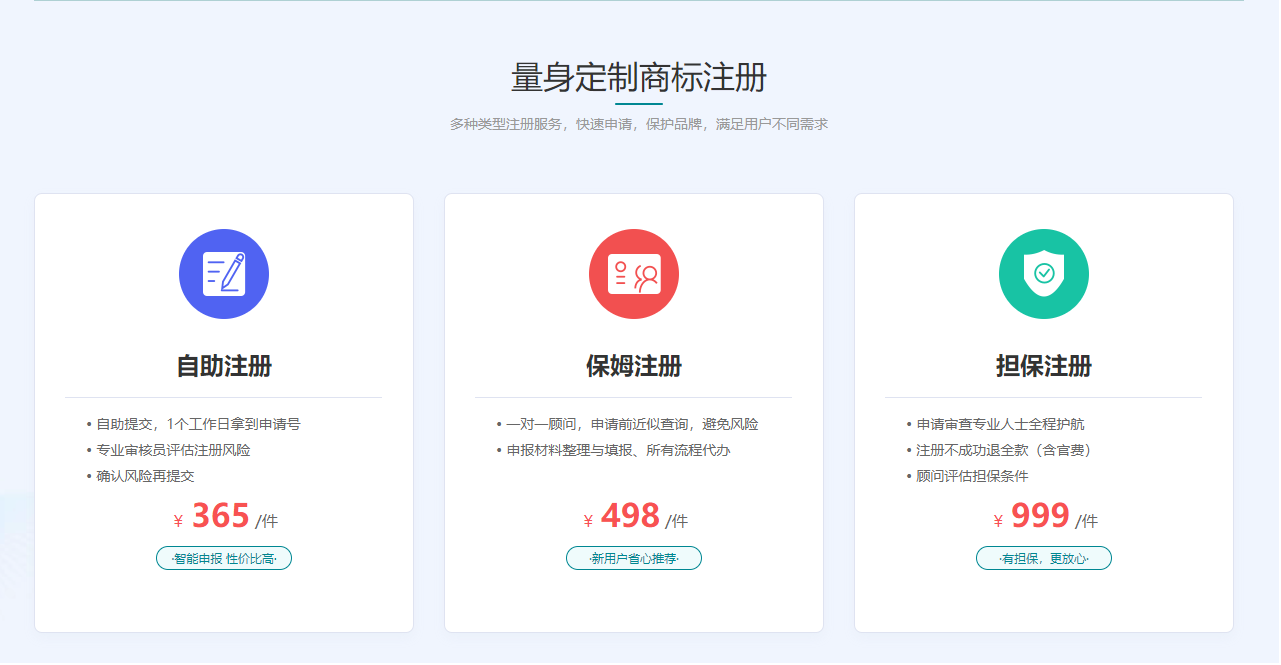Click the red ID card nanny registration icon
The height and width of the screenshot is (665, 1281).
[634, 274]
